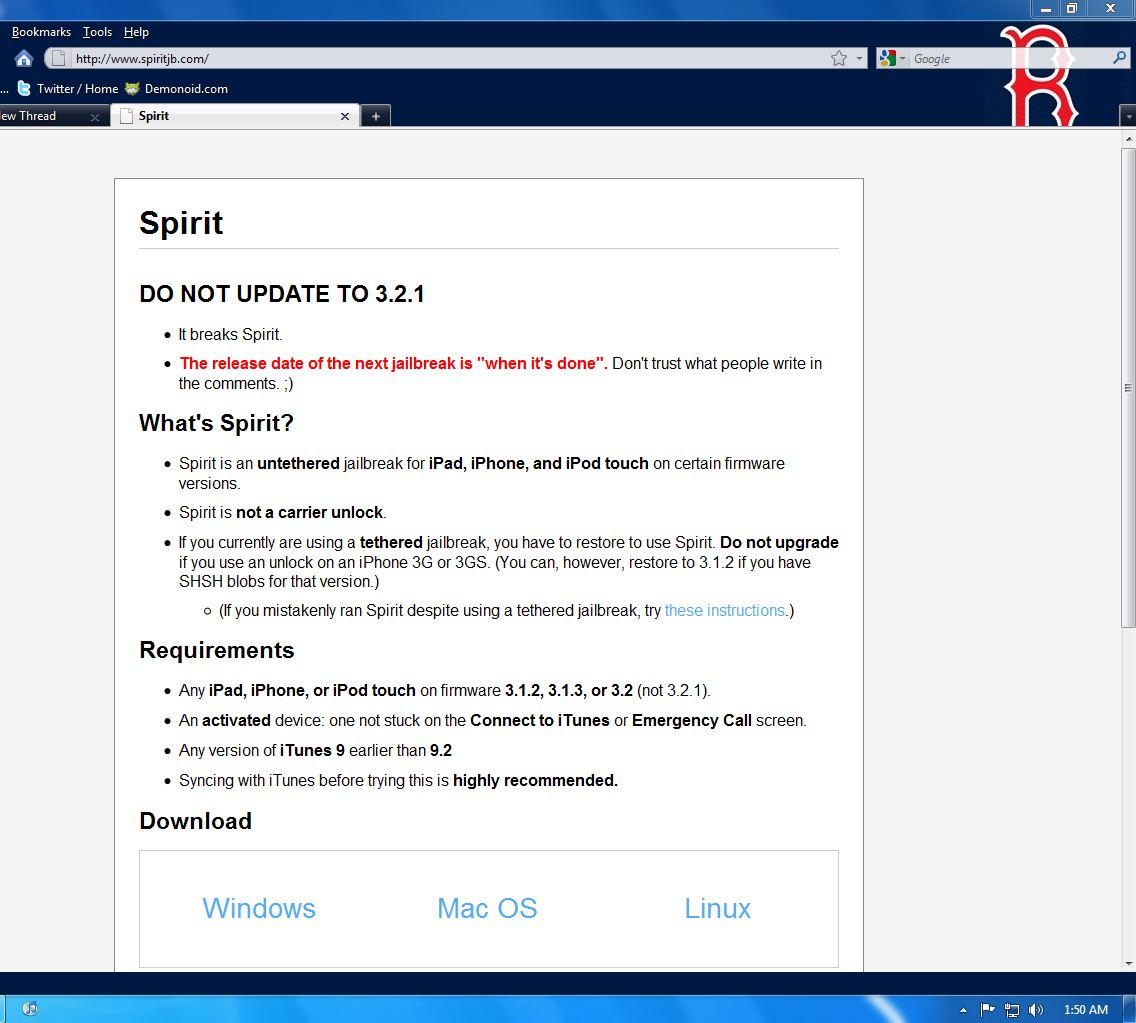
Task: Open the Google search engine selector
Action: click(x=891, y=59)
